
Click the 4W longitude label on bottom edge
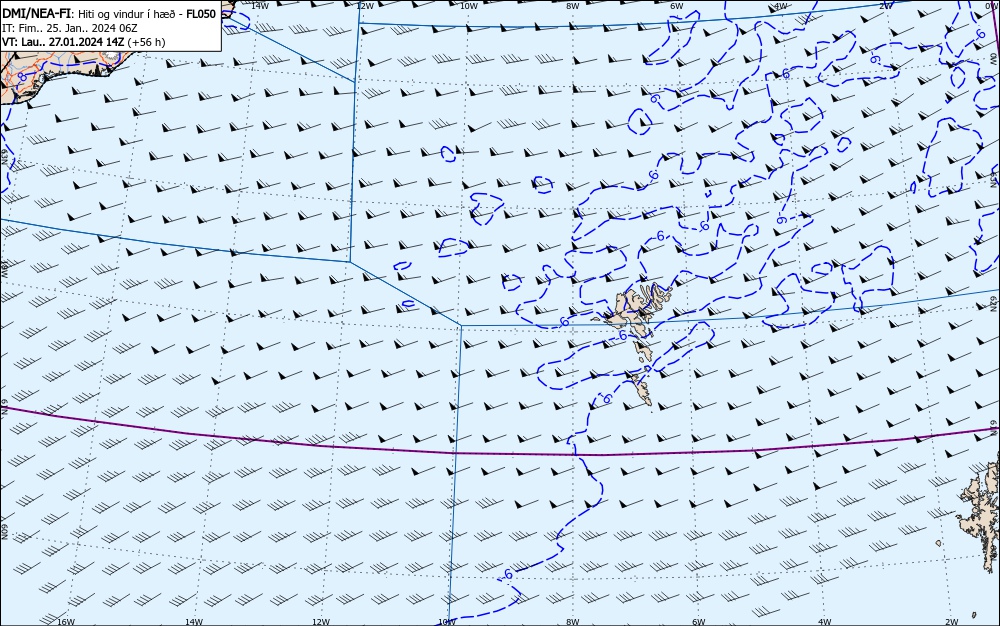(x=824, y=622)
